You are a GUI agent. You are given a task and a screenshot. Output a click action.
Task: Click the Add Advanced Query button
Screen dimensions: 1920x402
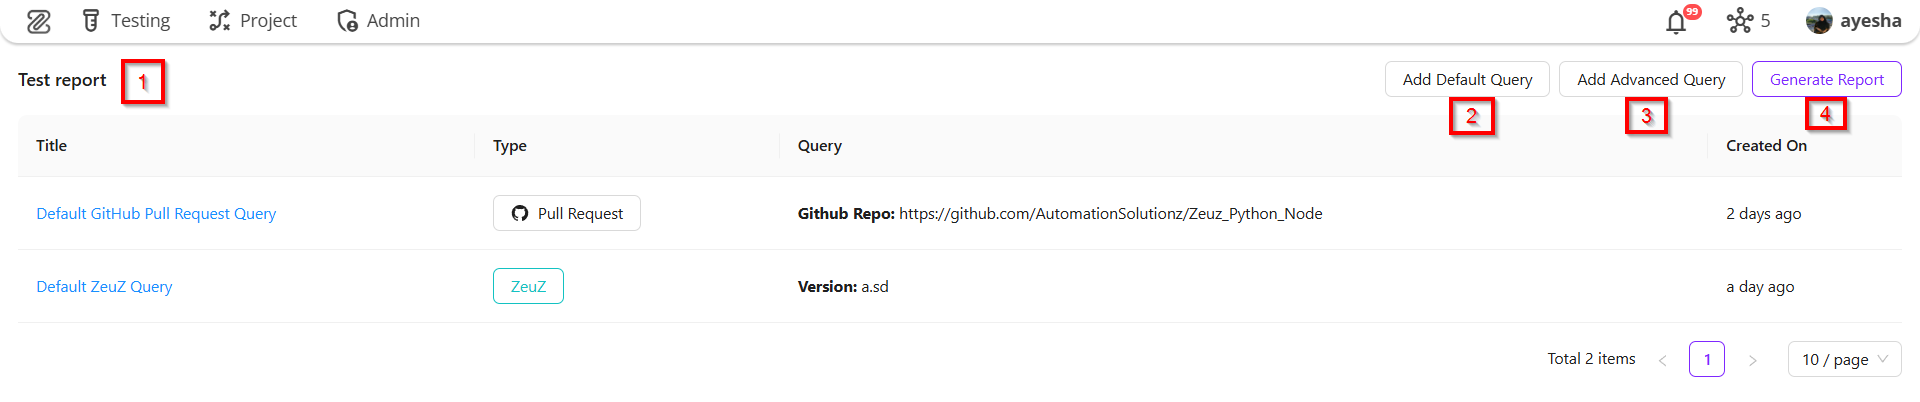click(x=1650, y=79)
